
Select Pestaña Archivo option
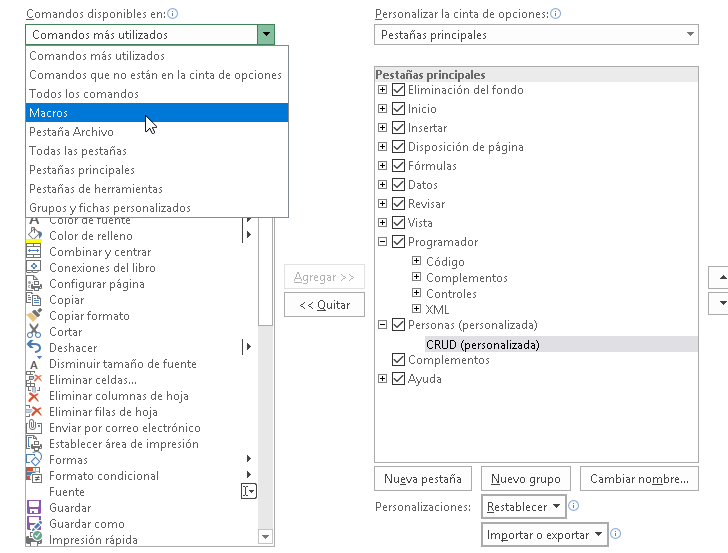pos(157,132)
